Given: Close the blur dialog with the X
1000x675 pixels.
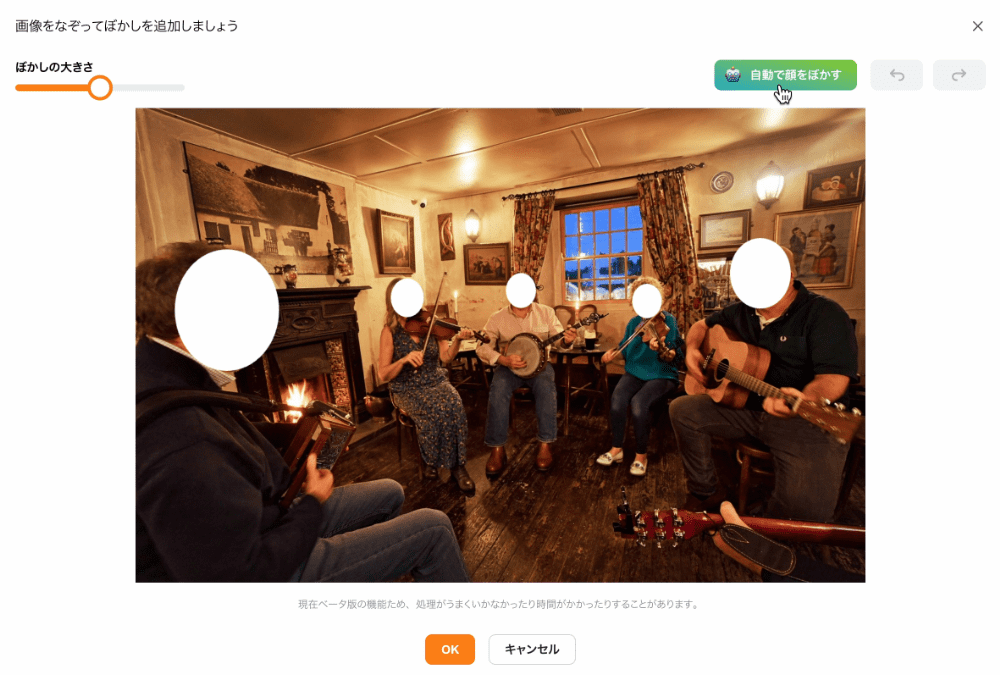Looking at the screenshot, I should 977,26.
